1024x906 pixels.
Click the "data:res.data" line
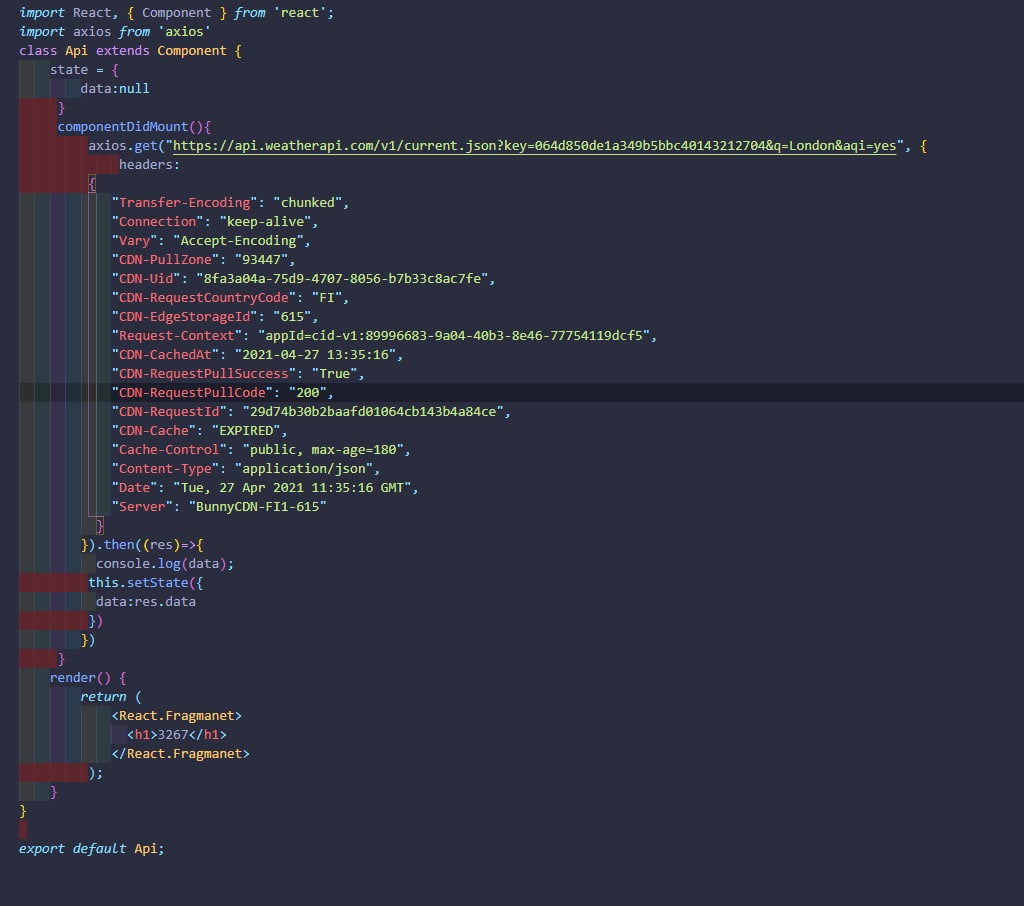click(146, 601)
